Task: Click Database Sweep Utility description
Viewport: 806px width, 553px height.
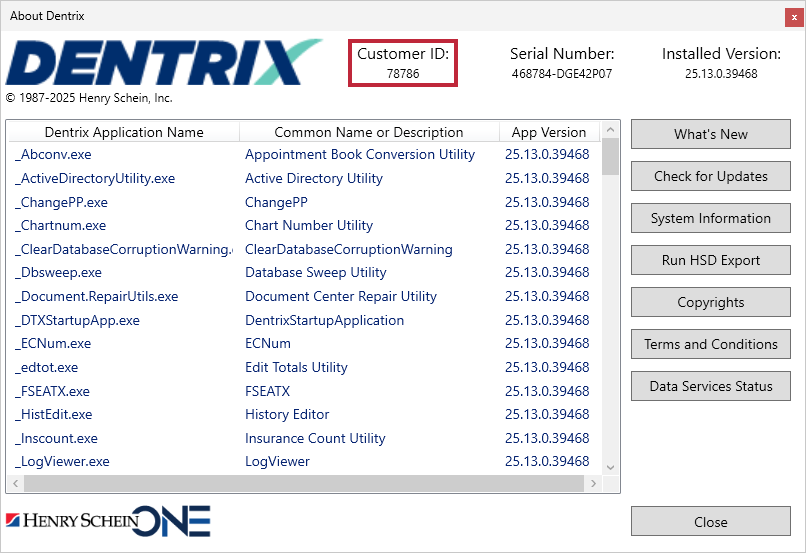Action: coord(316,272)
